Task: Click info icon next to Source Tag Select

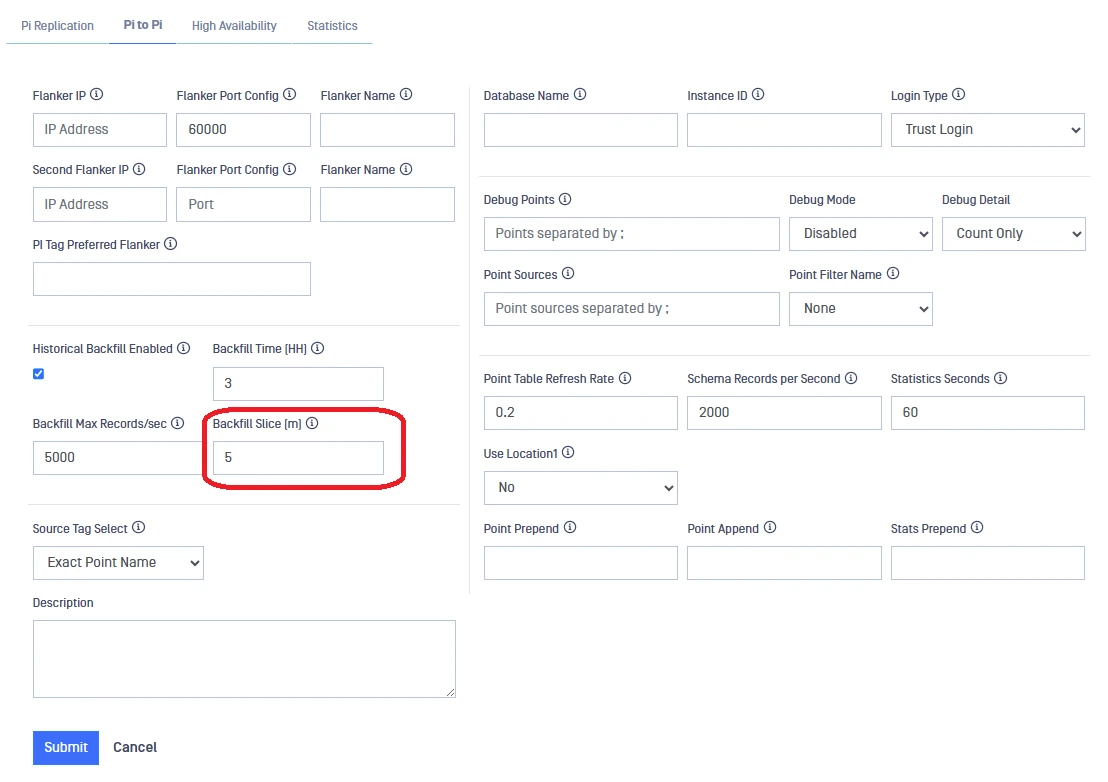Action: click(x=139, y=528)
